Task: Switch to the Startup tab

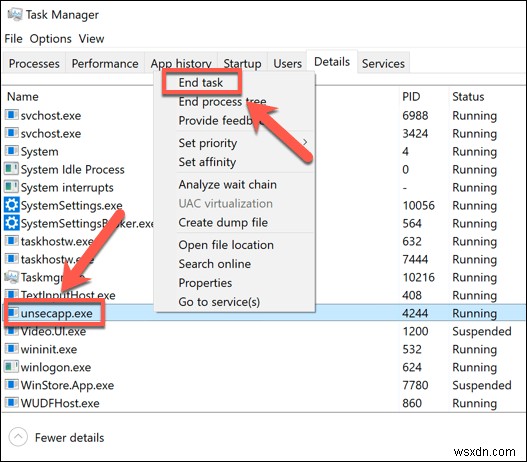Action: (242, 63)
